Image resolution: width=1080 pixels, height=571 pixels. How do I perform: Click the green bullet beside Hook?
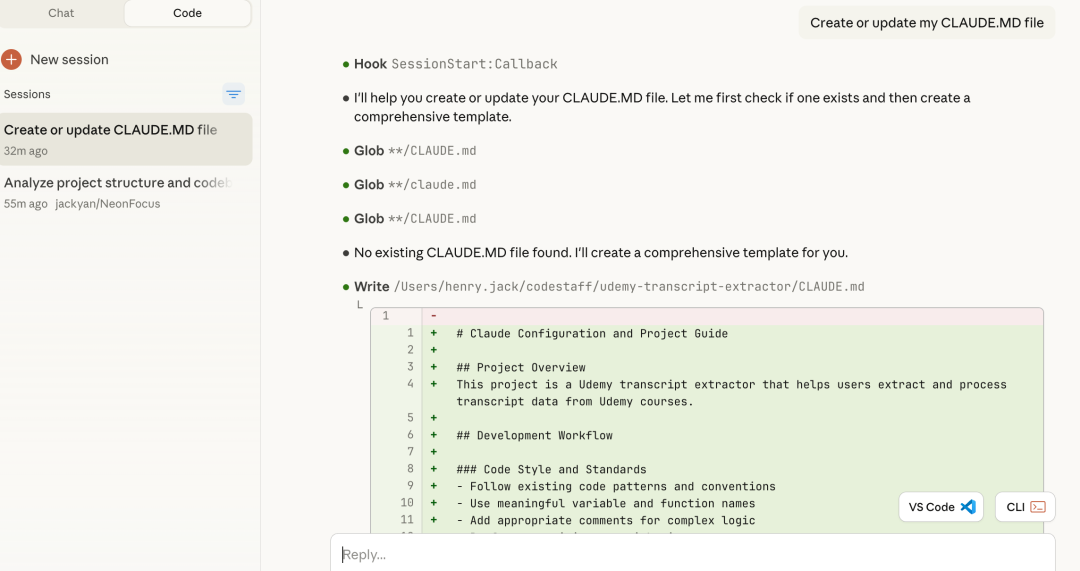tap(346, 64)
